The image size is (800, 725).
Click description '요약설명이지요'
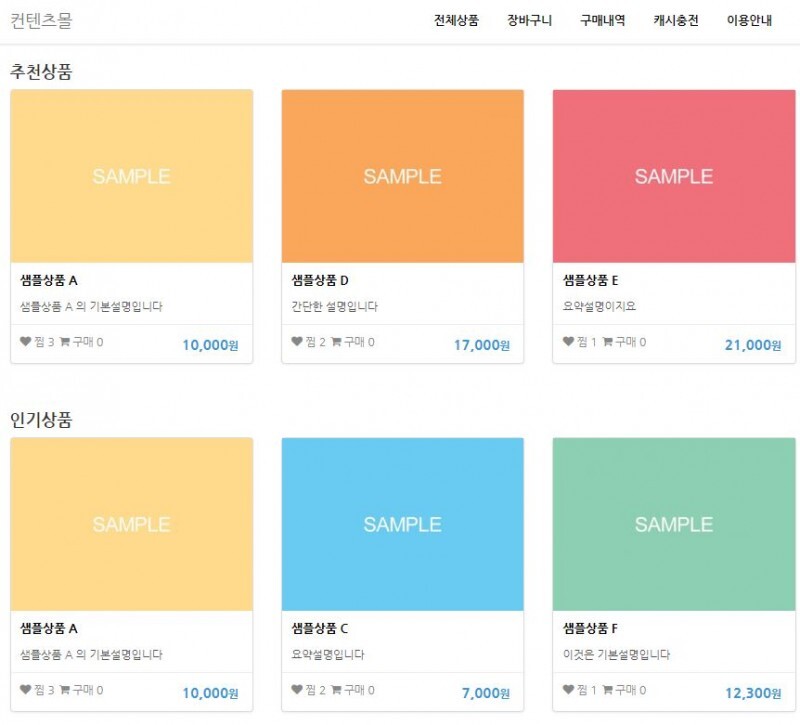pos(599,306)
